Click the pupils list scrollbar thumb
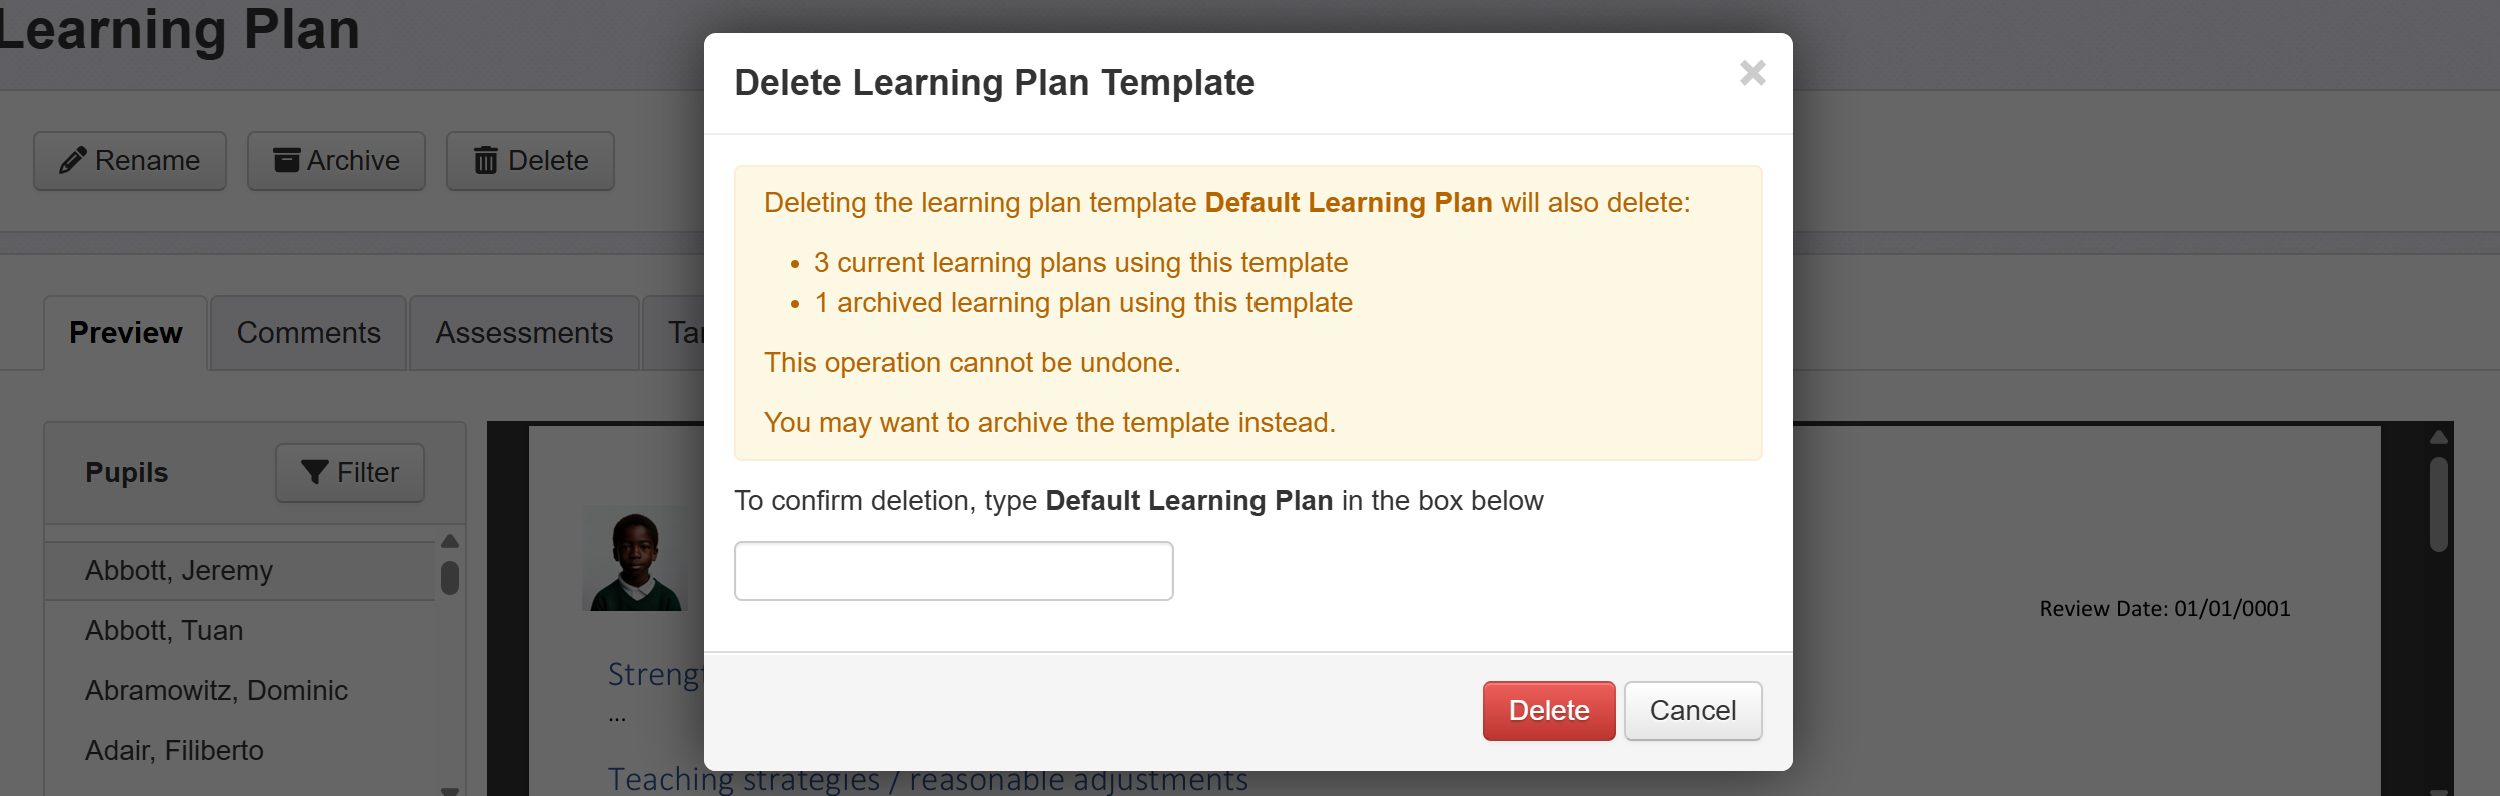Screen dimensions: 2500x796 coord(450,578)
